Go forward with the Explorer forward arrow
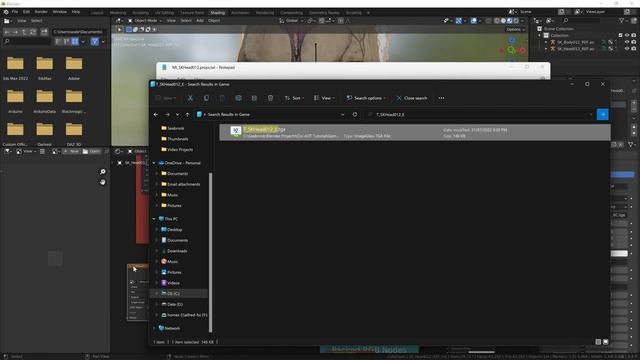 coord(167,115)
